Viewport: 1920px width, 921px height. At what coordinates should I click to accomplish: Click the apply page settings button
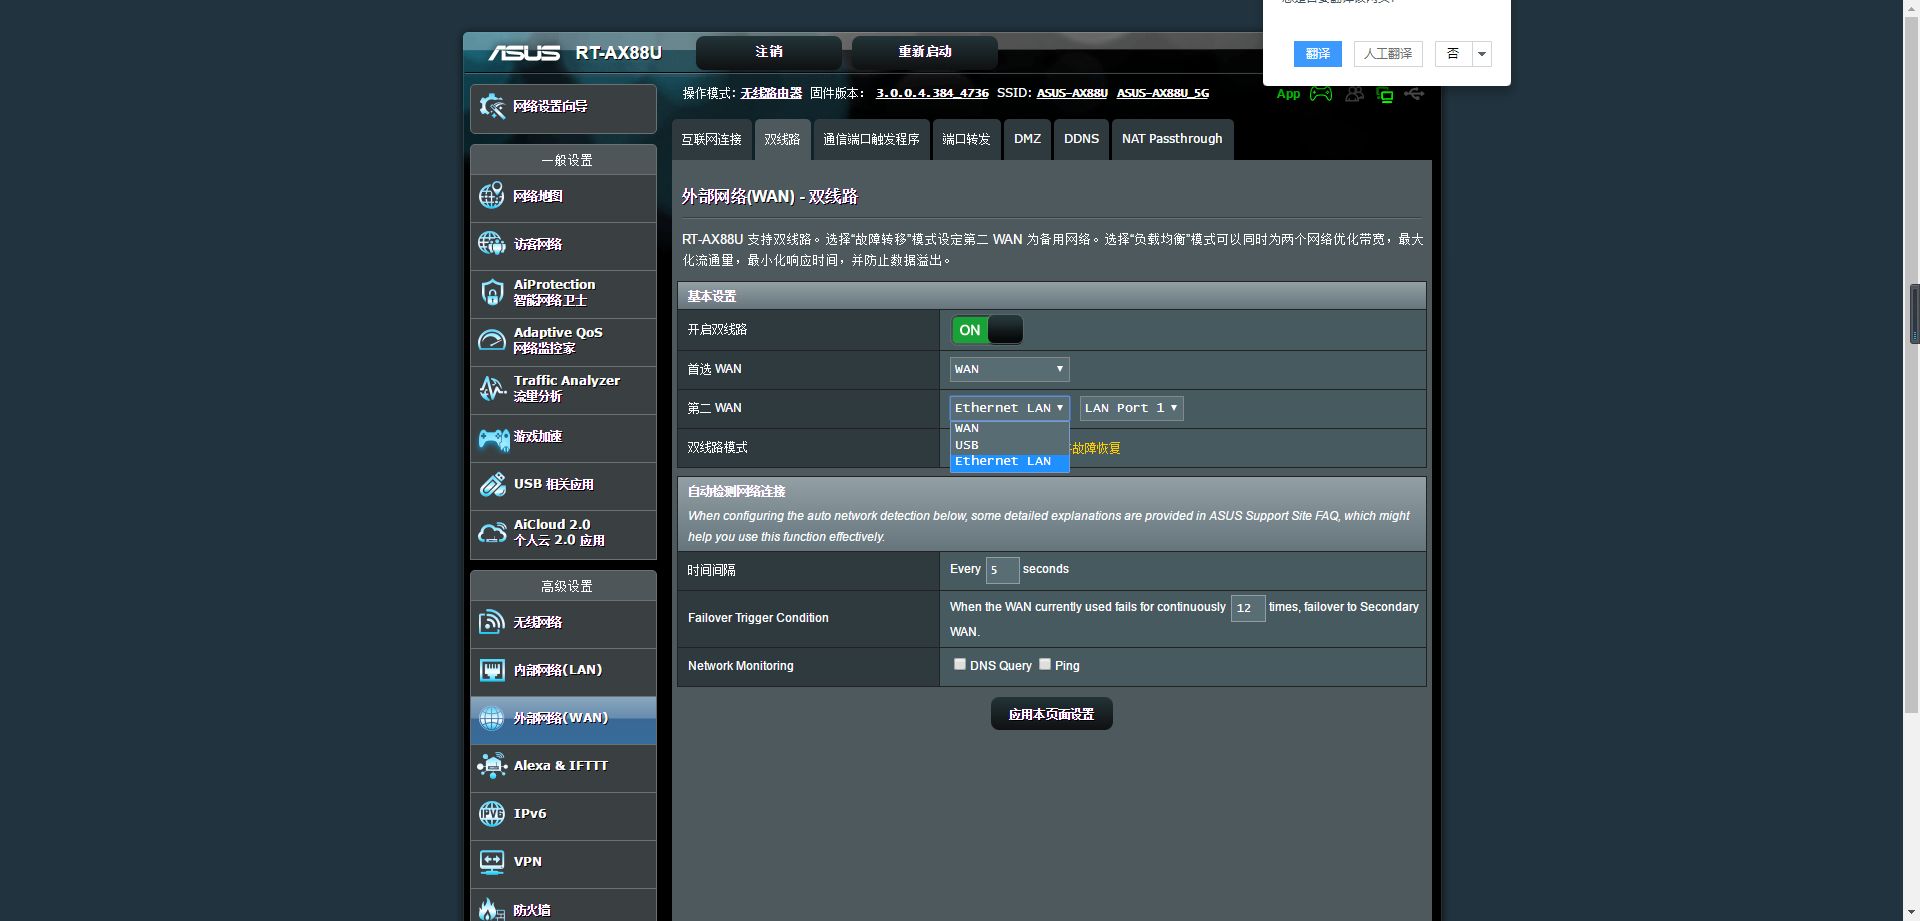point(1051,714)
